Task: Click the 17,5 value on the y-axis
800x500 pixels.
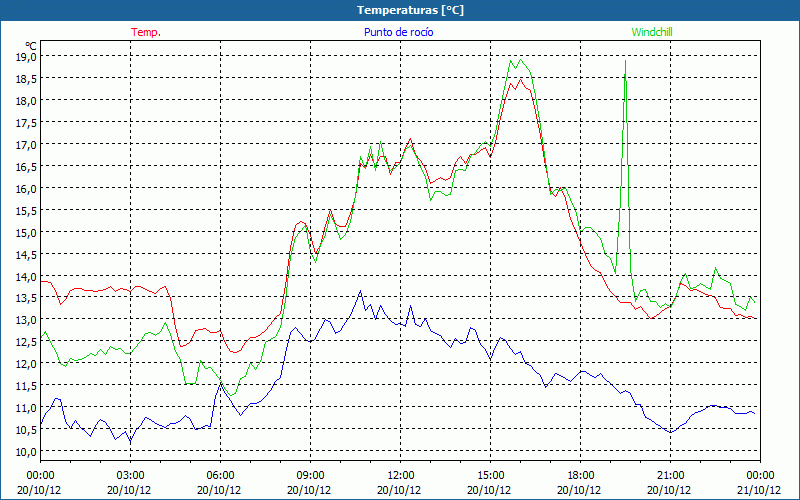Action: click(x=26, y=122)
